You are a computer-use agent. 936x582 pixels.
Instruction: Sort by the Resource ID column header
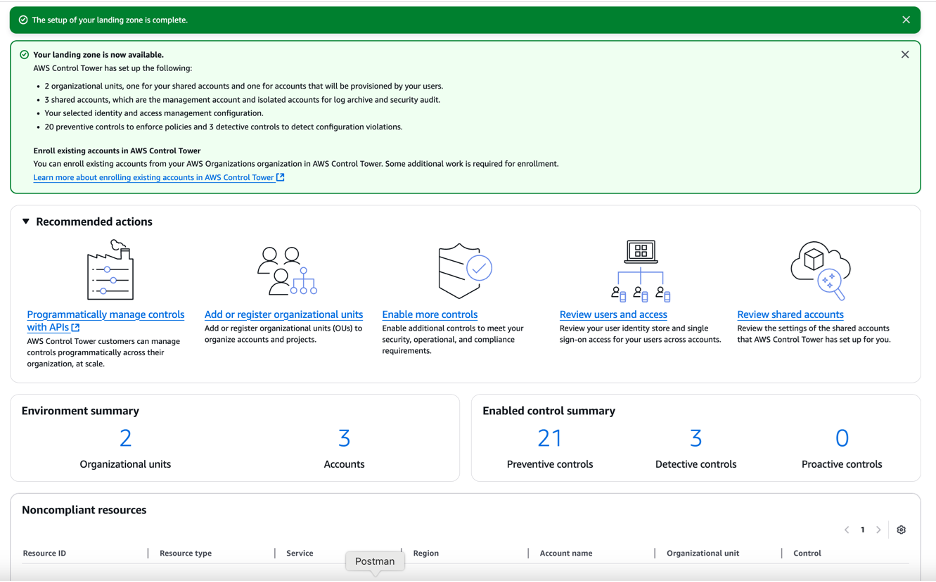point(44,553)
